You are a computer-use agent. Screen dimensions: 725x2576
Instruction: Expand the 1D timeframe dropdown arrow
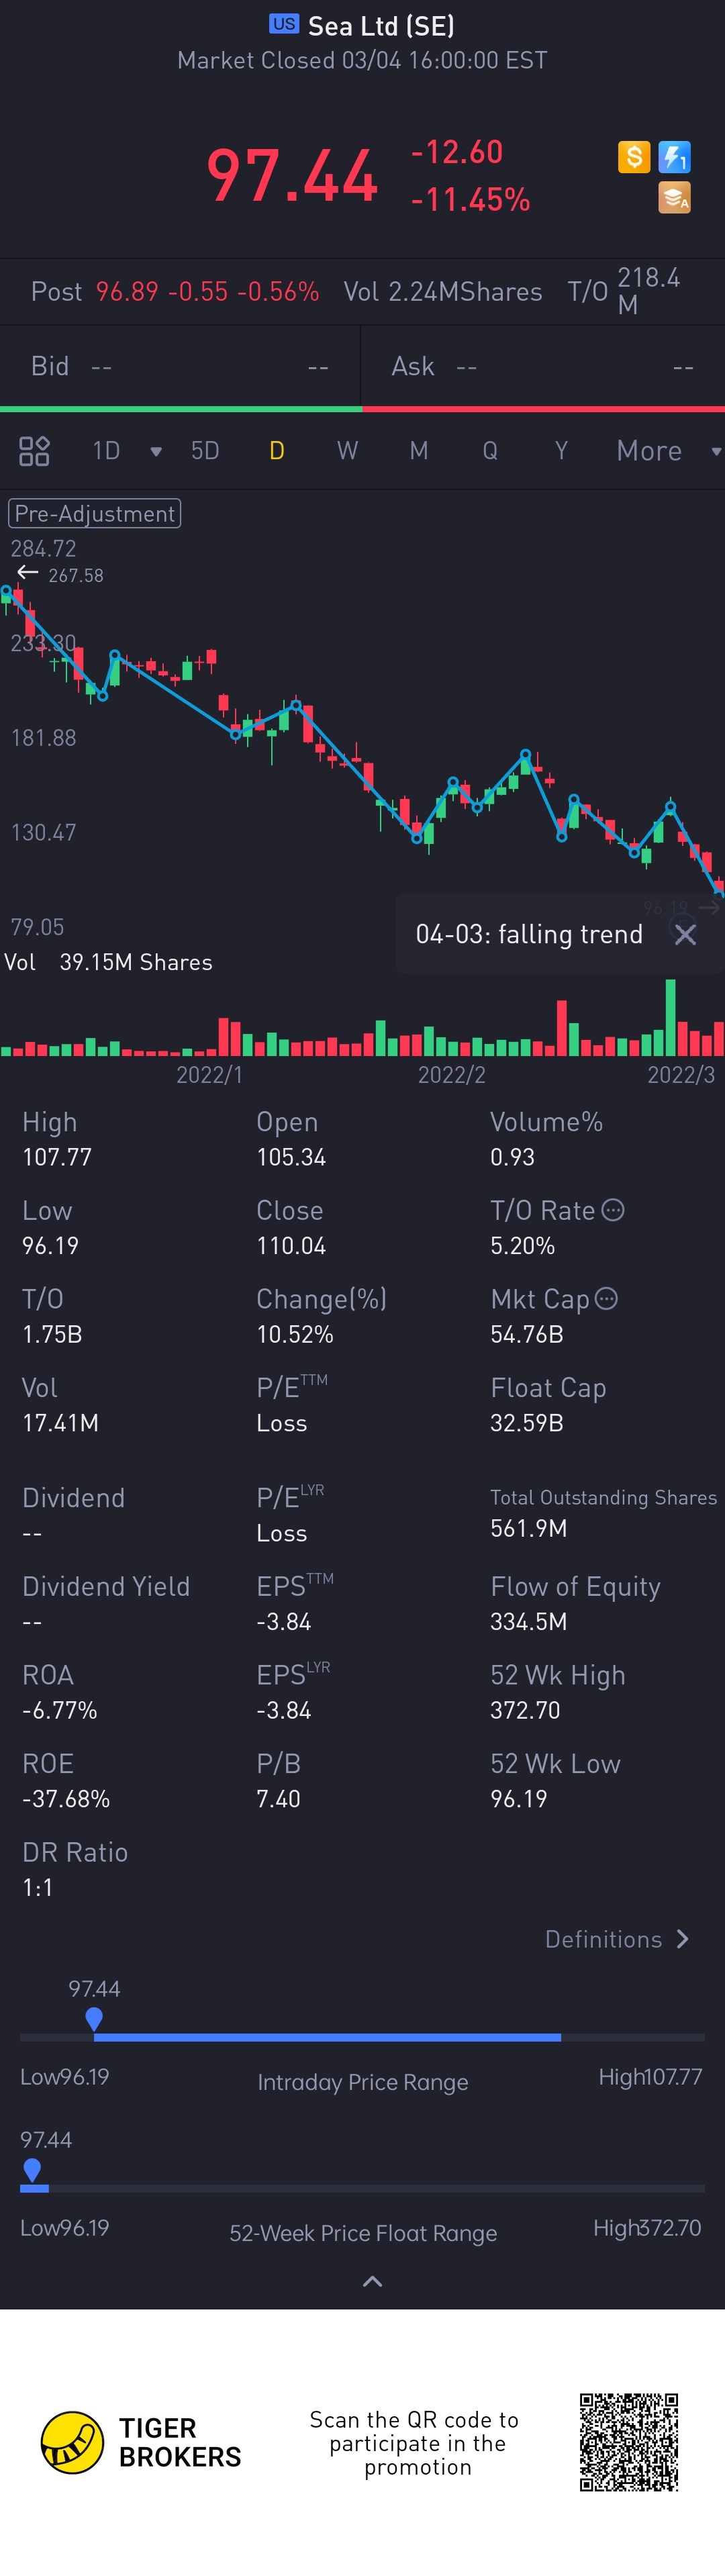click(x=156, y=452)
